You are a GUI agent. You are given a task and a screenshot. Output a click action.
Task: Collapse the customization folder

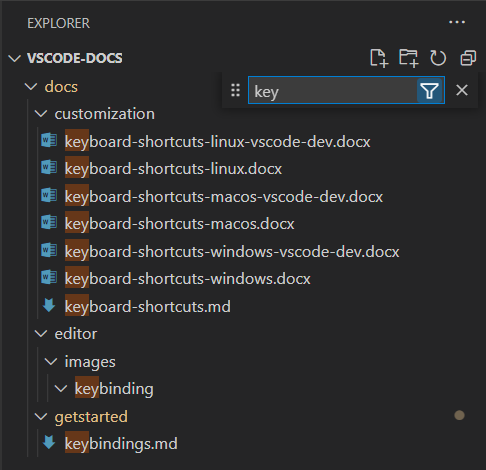41,114
